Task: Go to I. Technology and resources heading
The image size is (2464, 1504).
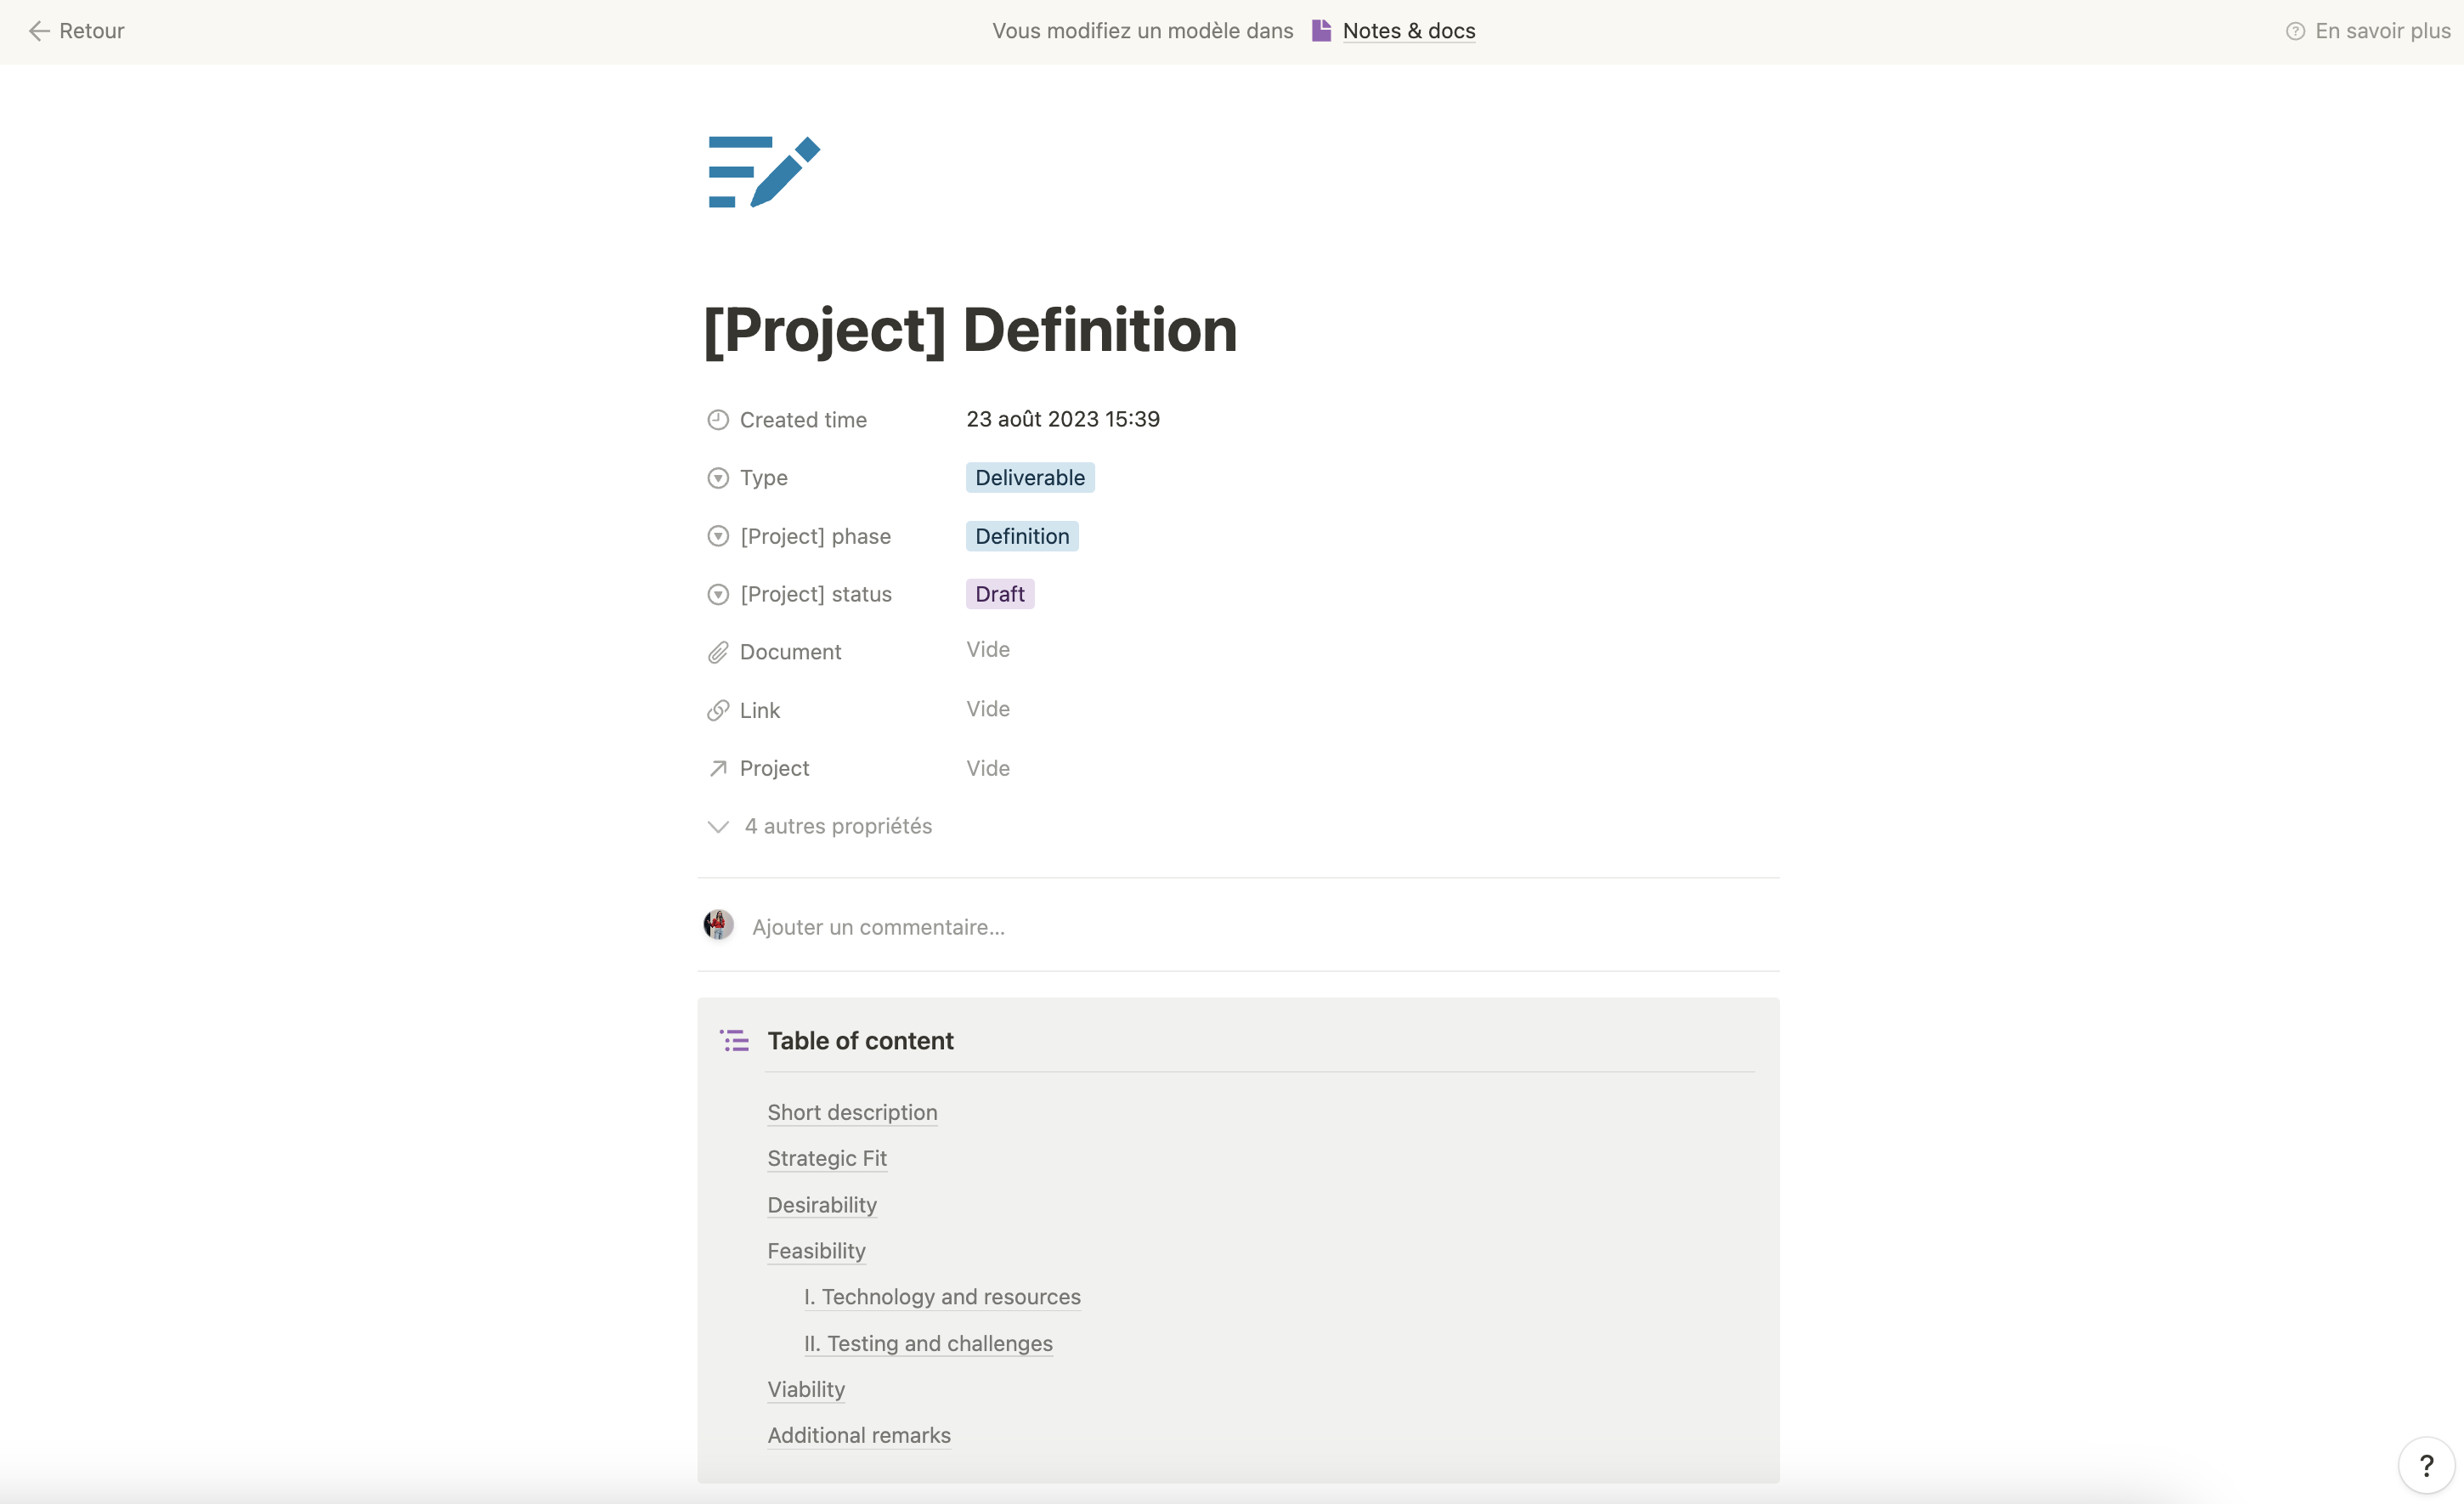Action: point(942,1297)
